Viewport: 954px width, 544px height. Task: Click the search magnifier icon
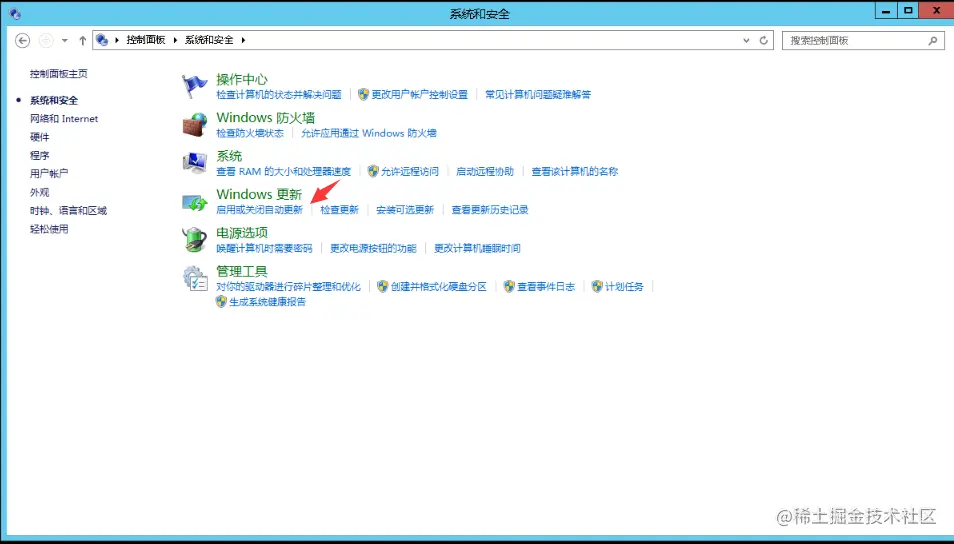(x=933, y=41)
